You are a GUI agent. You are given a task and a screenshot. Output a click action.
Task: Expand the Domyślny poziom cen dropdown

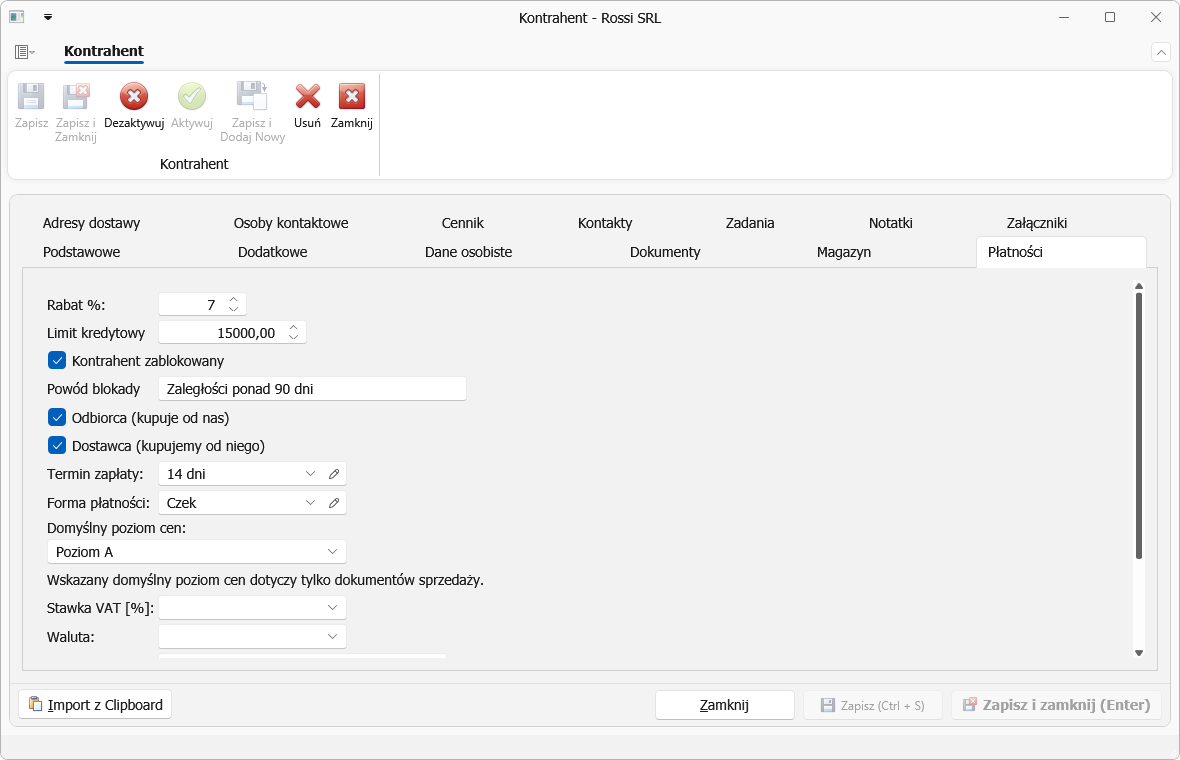click(332, 552)
